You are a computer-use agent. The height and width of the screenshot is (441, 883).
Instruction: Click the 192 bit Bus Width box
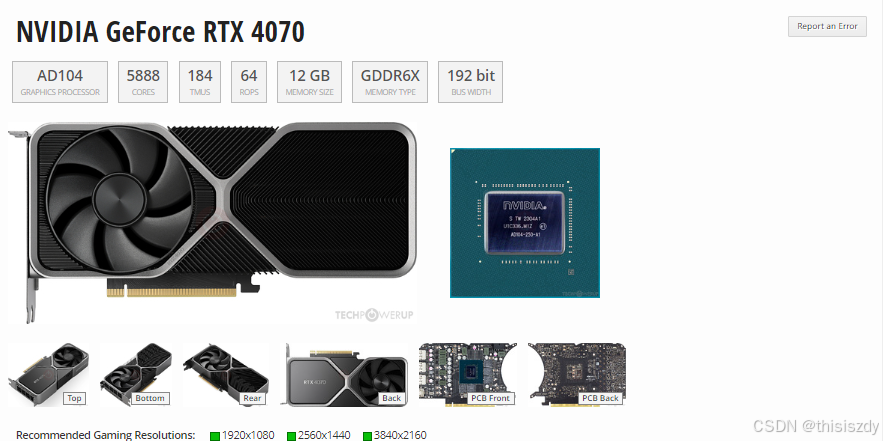coord(470,82)
